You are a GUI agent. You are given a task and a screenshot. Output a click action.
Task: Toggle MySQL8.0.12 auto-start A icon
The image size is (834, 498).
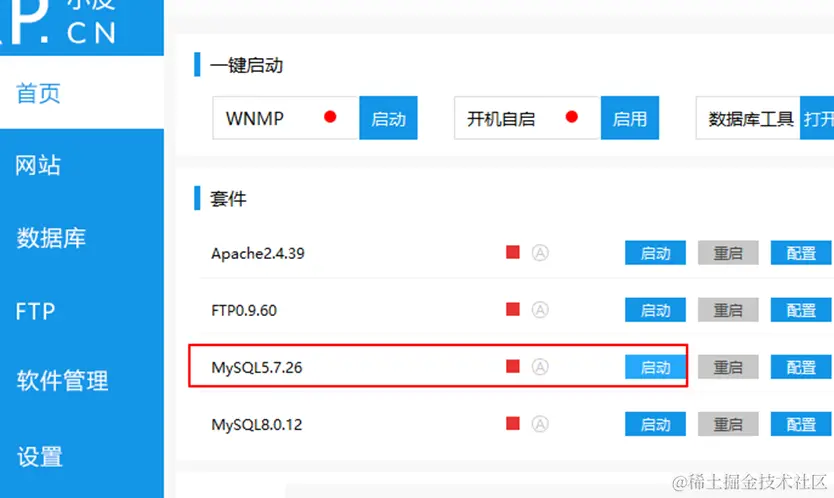pos(540,424)
